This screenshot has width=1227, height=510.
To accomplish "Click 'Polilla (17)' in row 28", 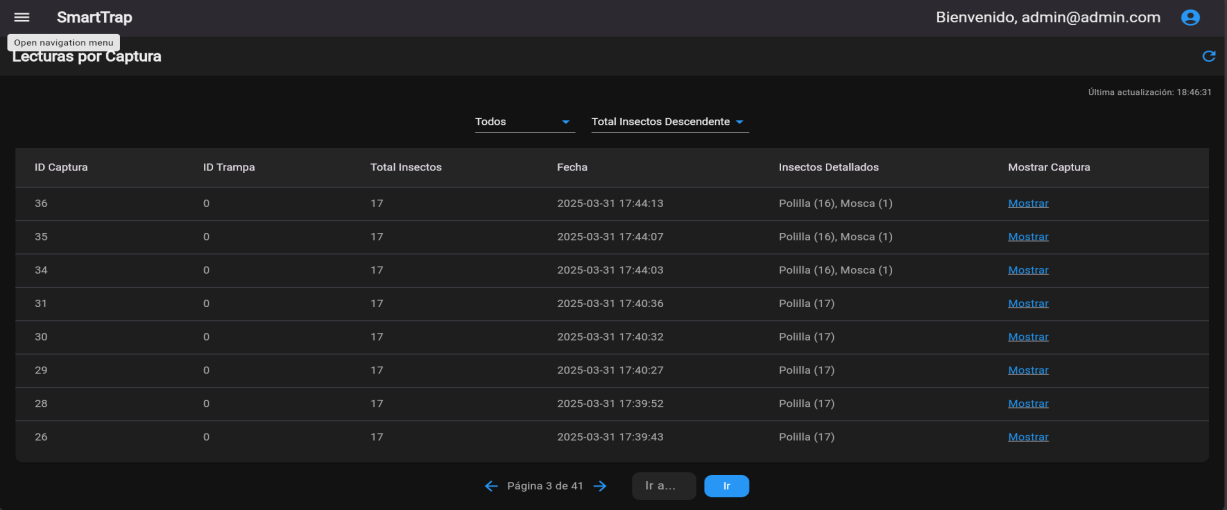I will tap(807, 404).
